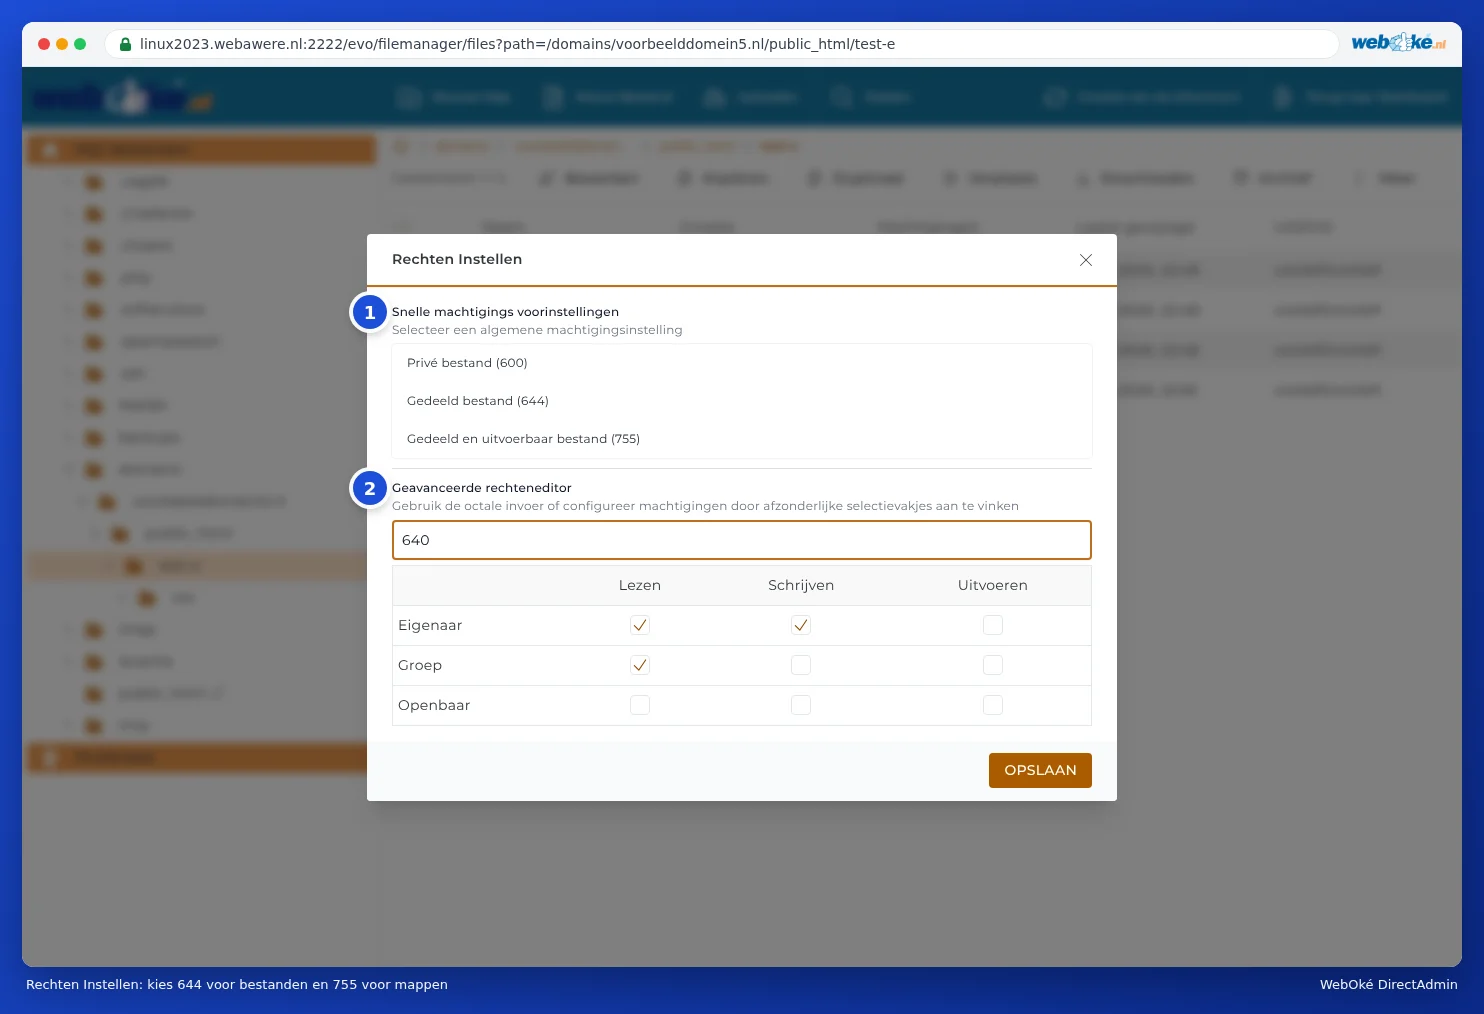This screenshot has height=1014, width=1484.
Task: Enable Openbaar Schrijven checkbox
Action: 801,705
